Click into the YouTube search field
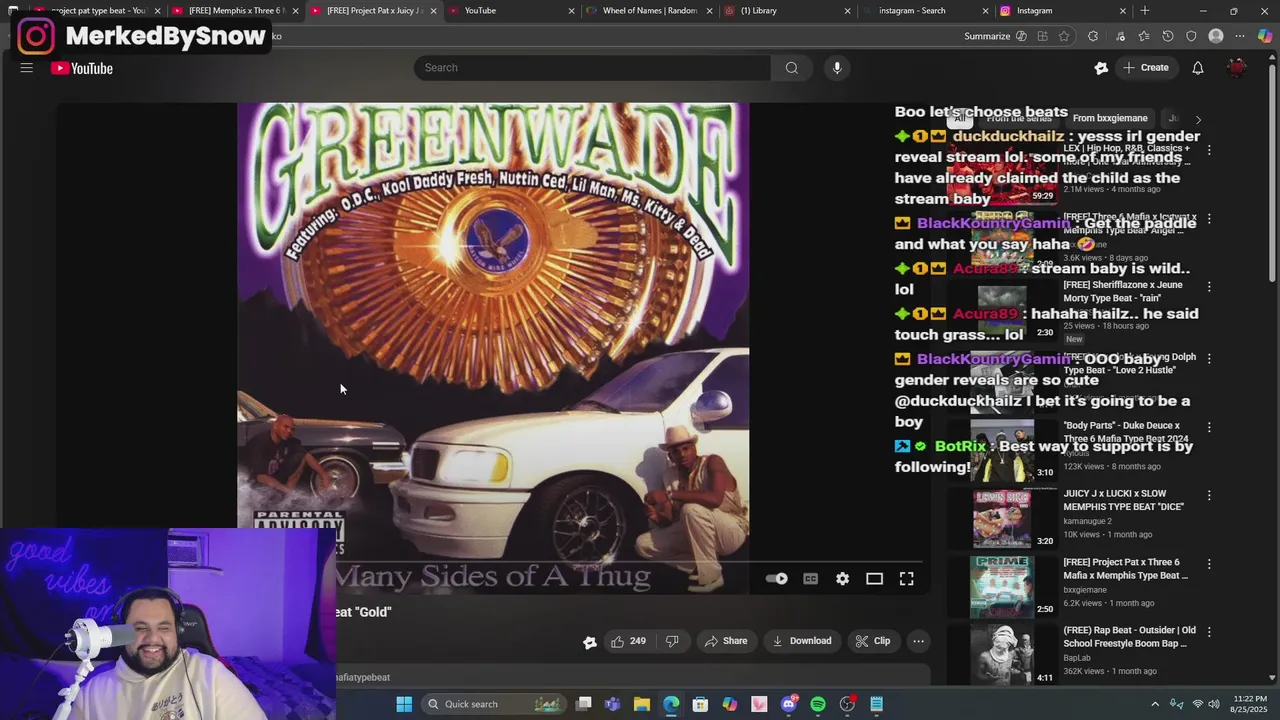 (x=592, y=68)
